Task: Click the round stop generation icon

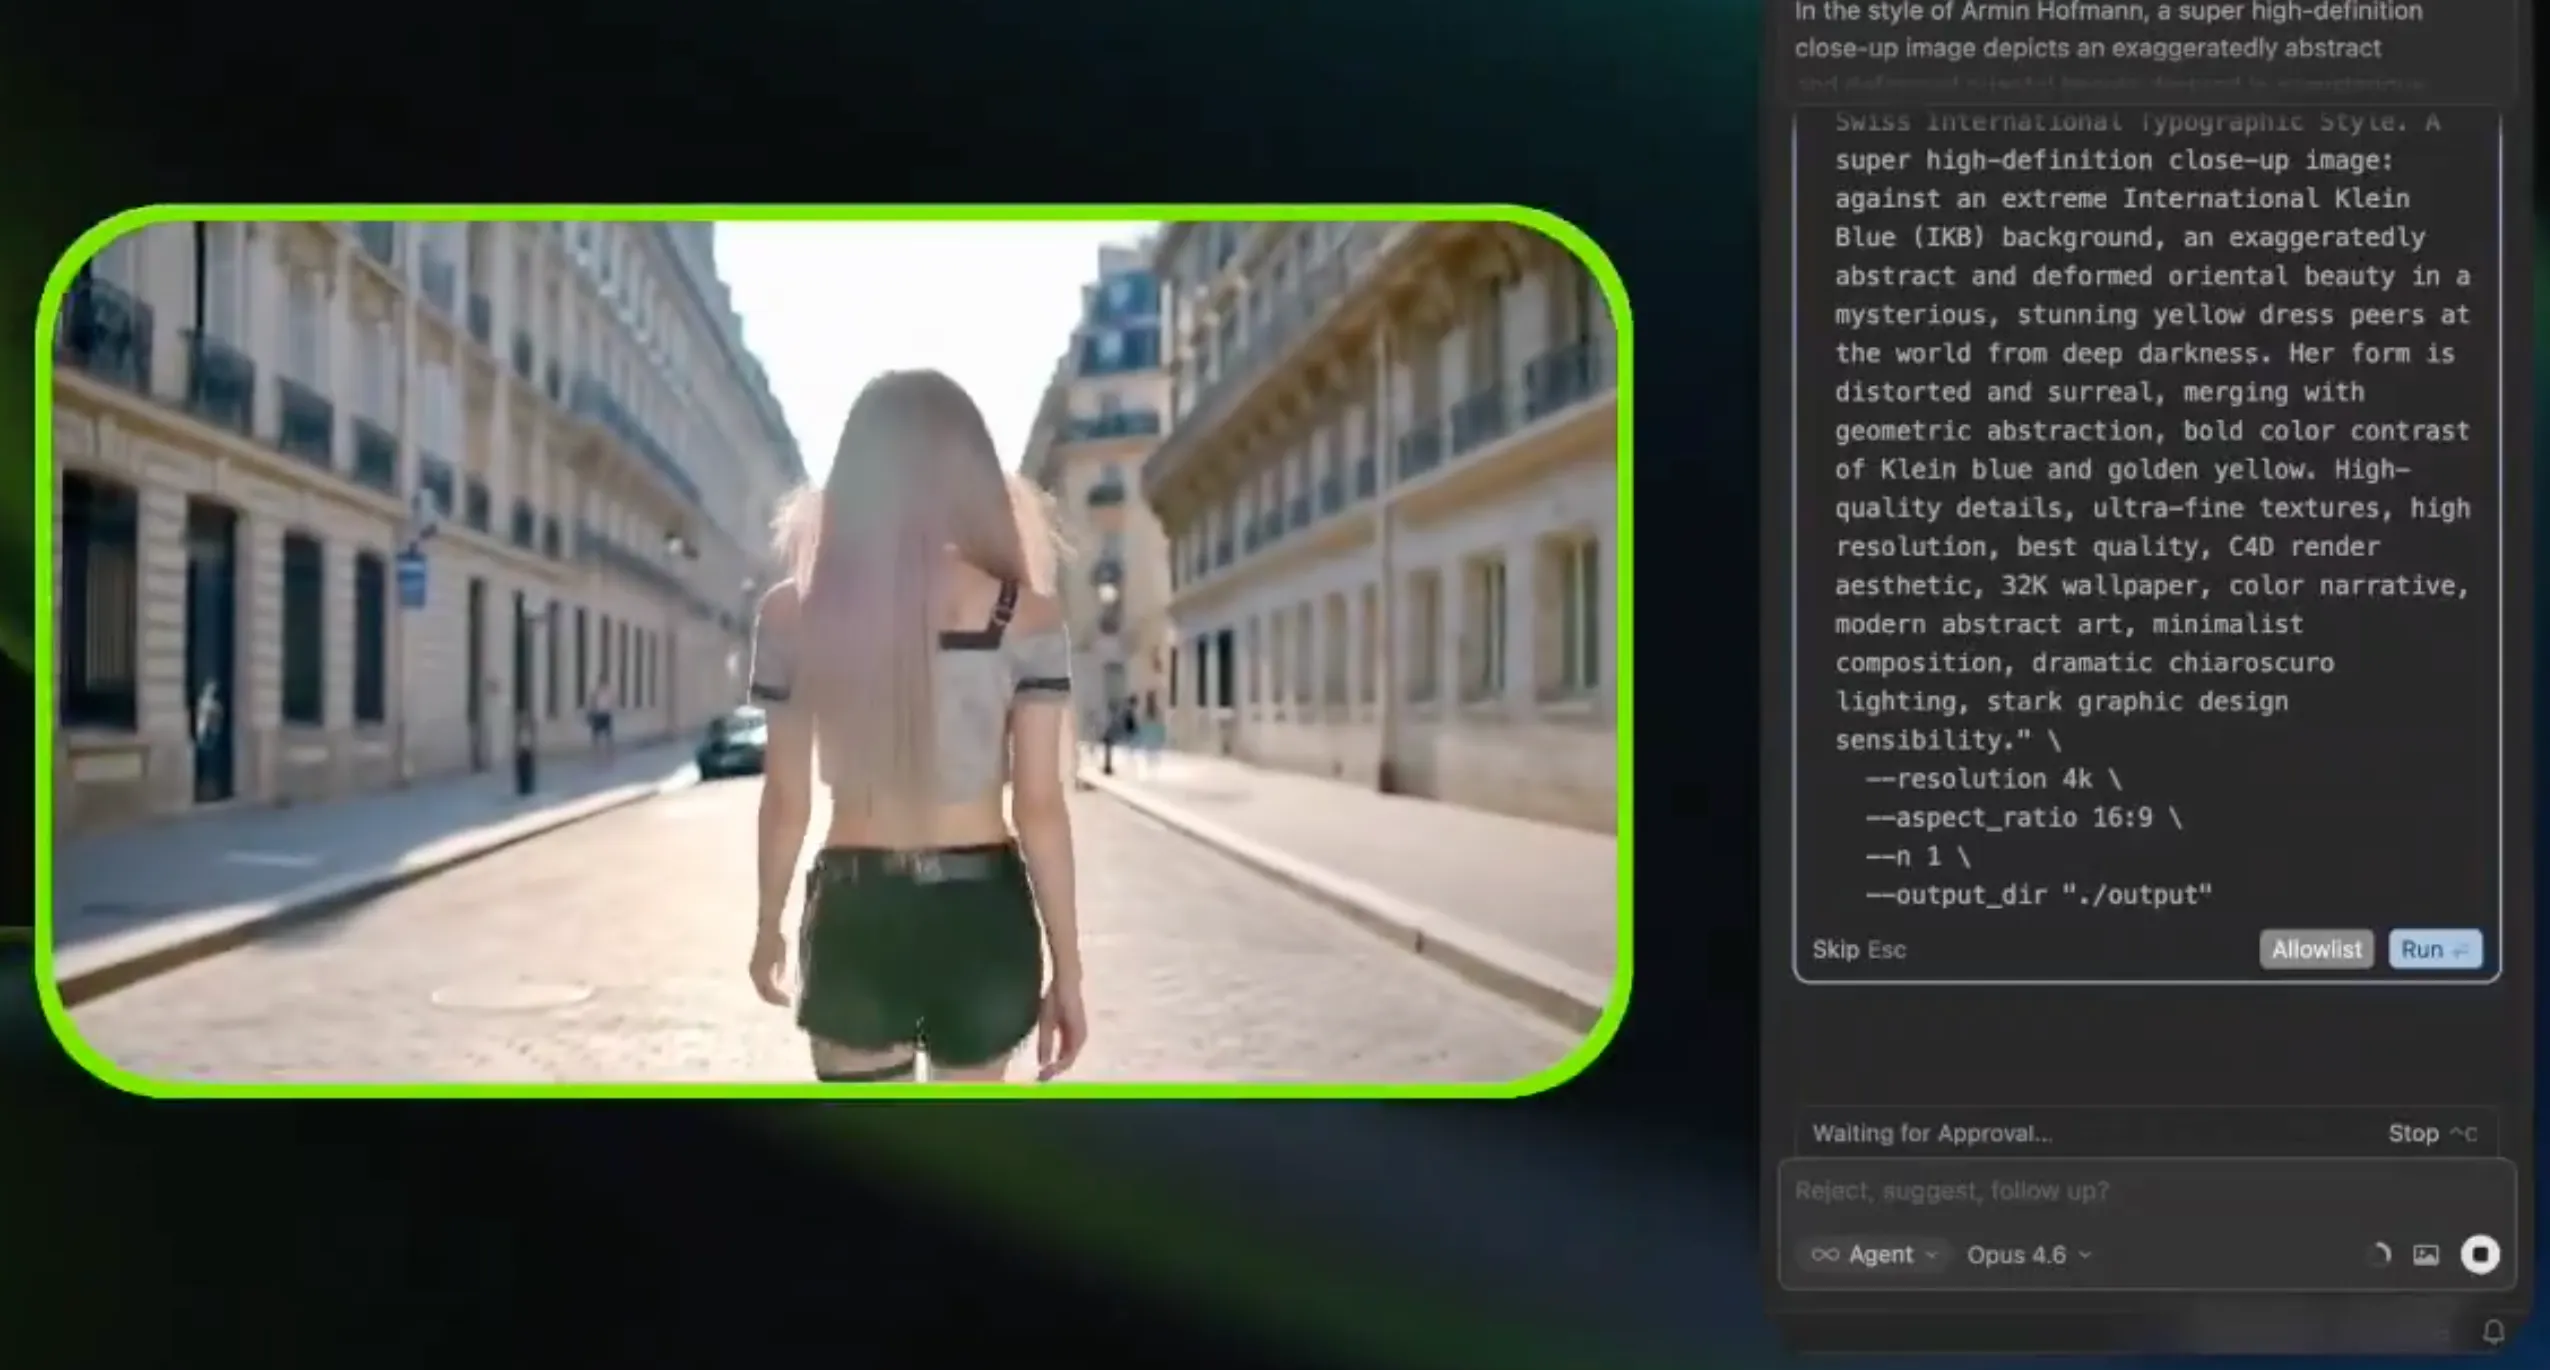Action: pos(2479,1254)
